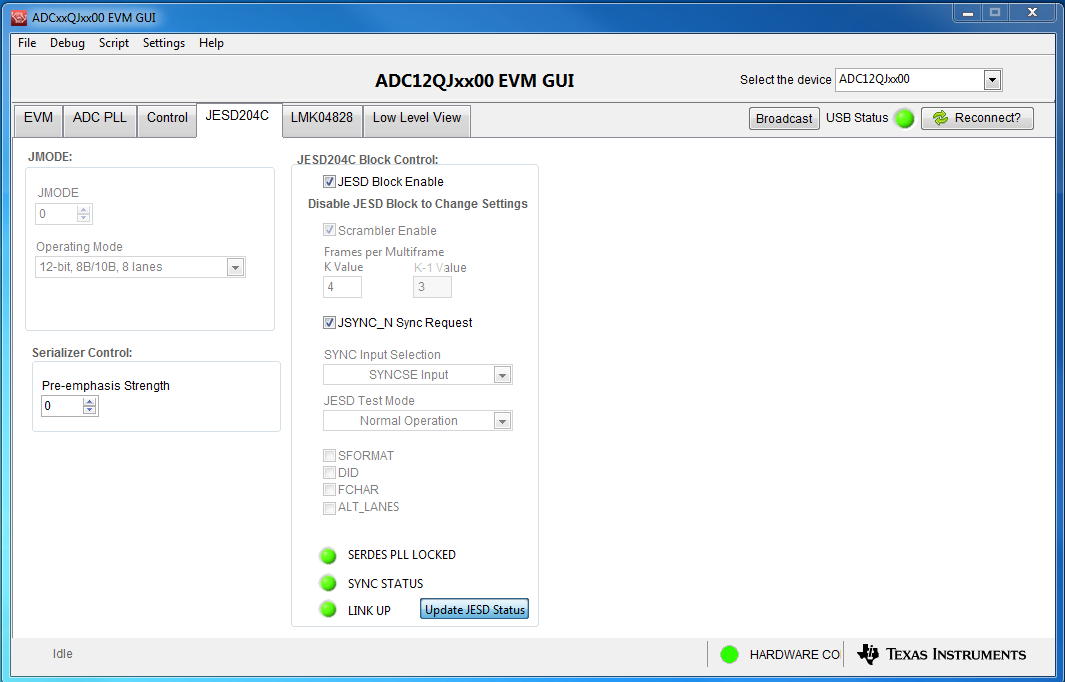Open the JESD Test Mode dropdown
Image resolution: width=1065 pixels, height=682 pixels.
503,421
